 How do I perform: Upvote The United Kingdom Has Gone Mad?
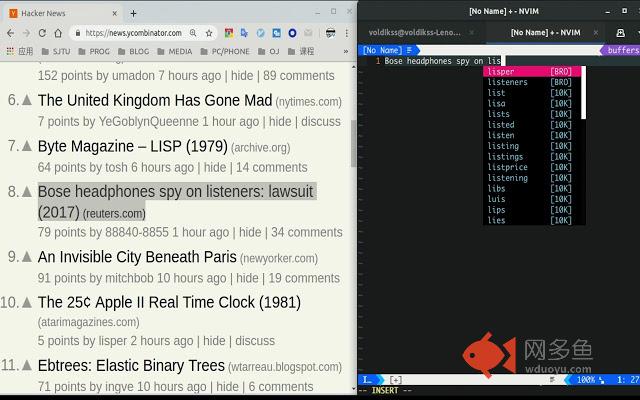[x=27, y=100]
